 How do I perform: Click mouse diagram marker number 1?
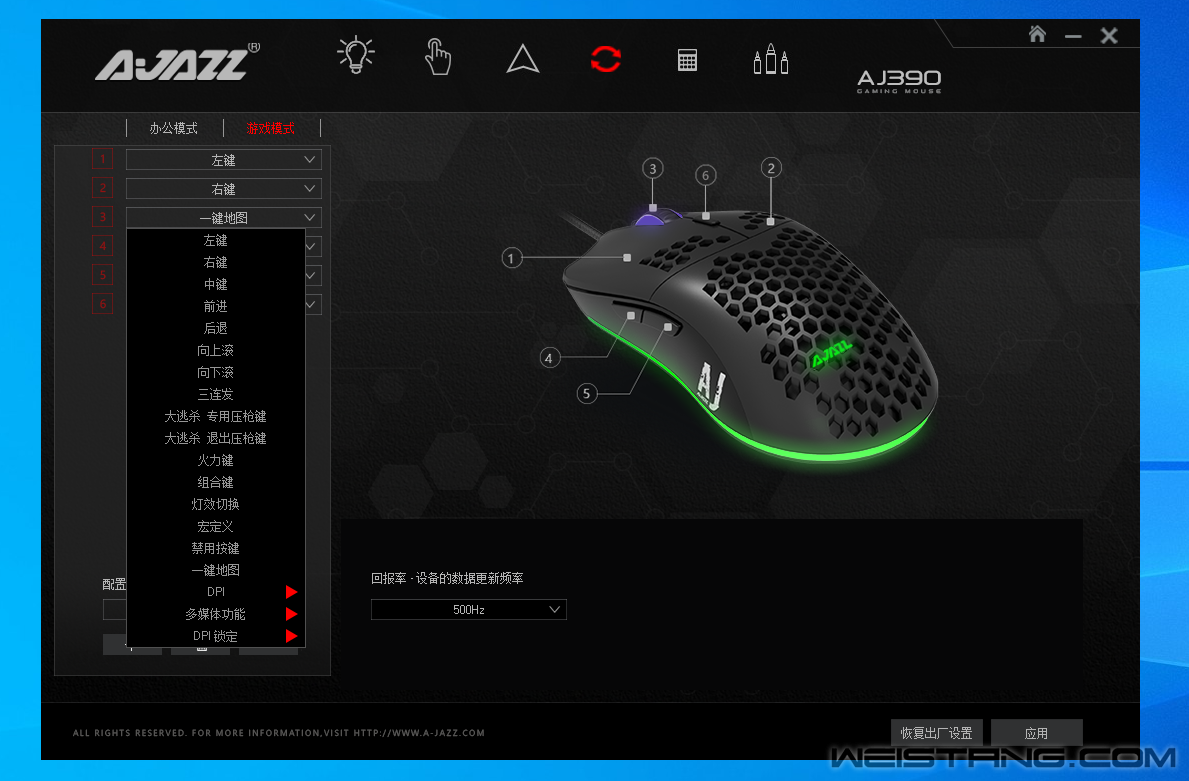click(x=512, y=259)
